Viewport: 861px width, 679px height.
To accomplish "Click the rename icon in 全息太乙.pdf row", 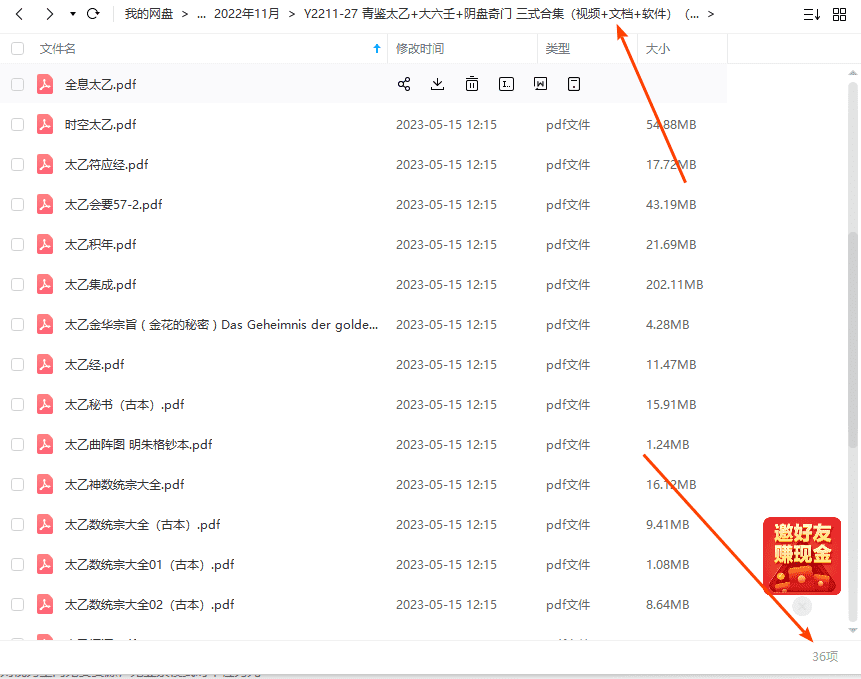I will tap(507, 85).
